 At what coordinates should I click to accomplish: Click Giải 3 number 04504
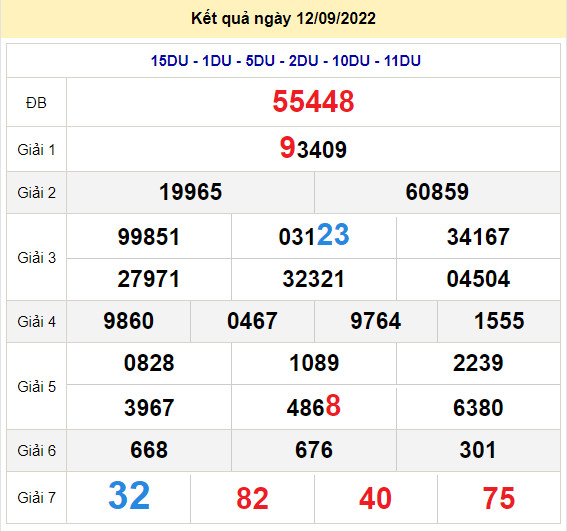tap(478, 279)
